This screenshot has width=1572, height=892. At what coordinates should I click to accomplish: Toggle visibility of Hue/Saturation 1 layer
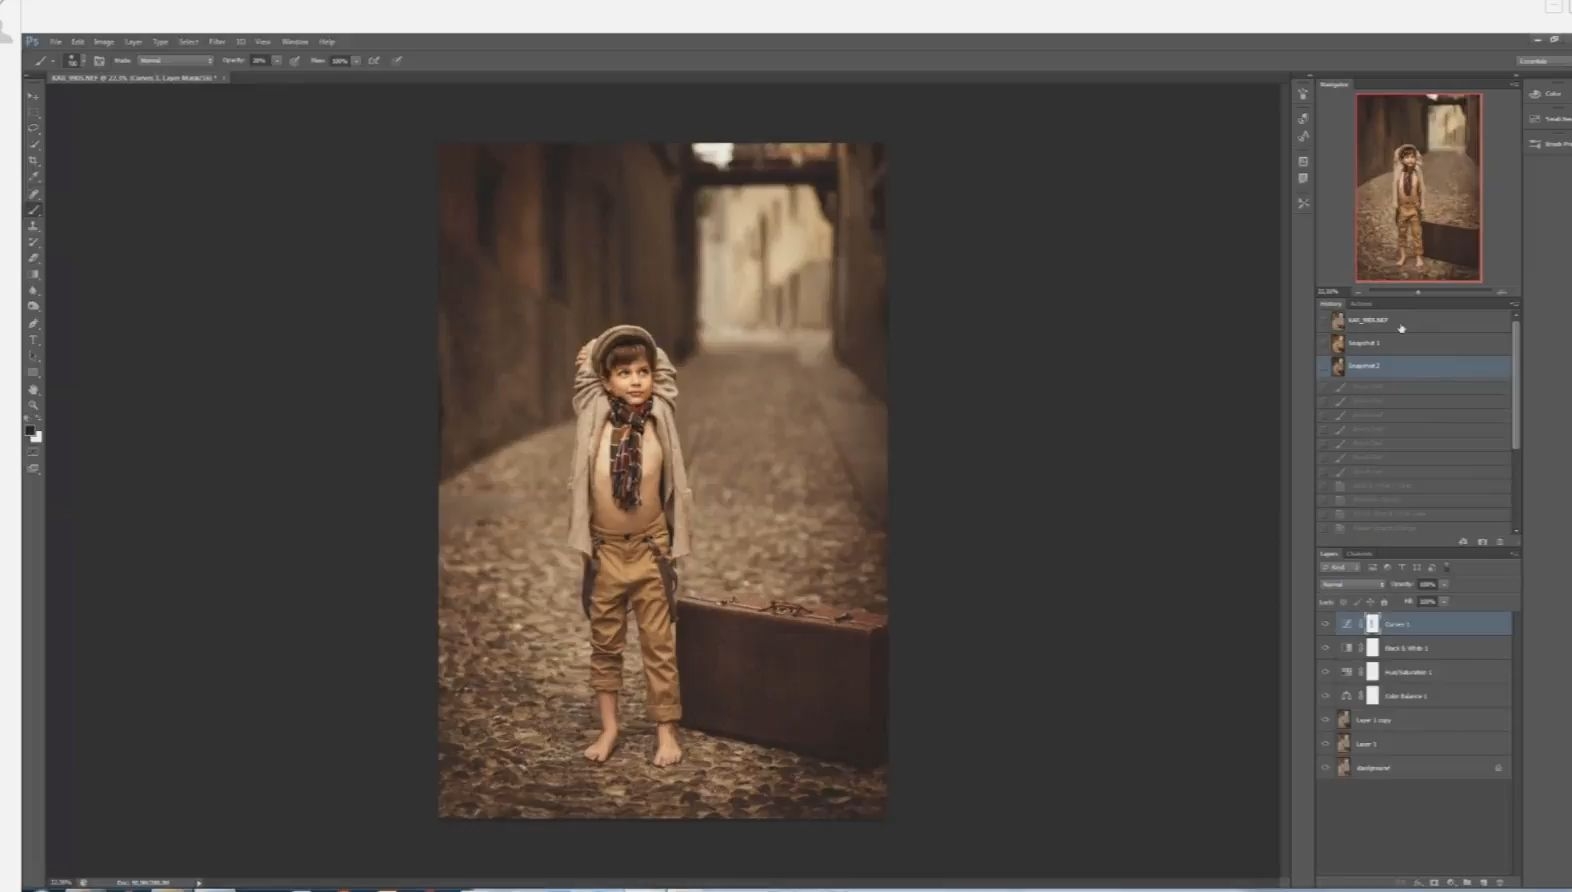click(x=1326, y=672)
